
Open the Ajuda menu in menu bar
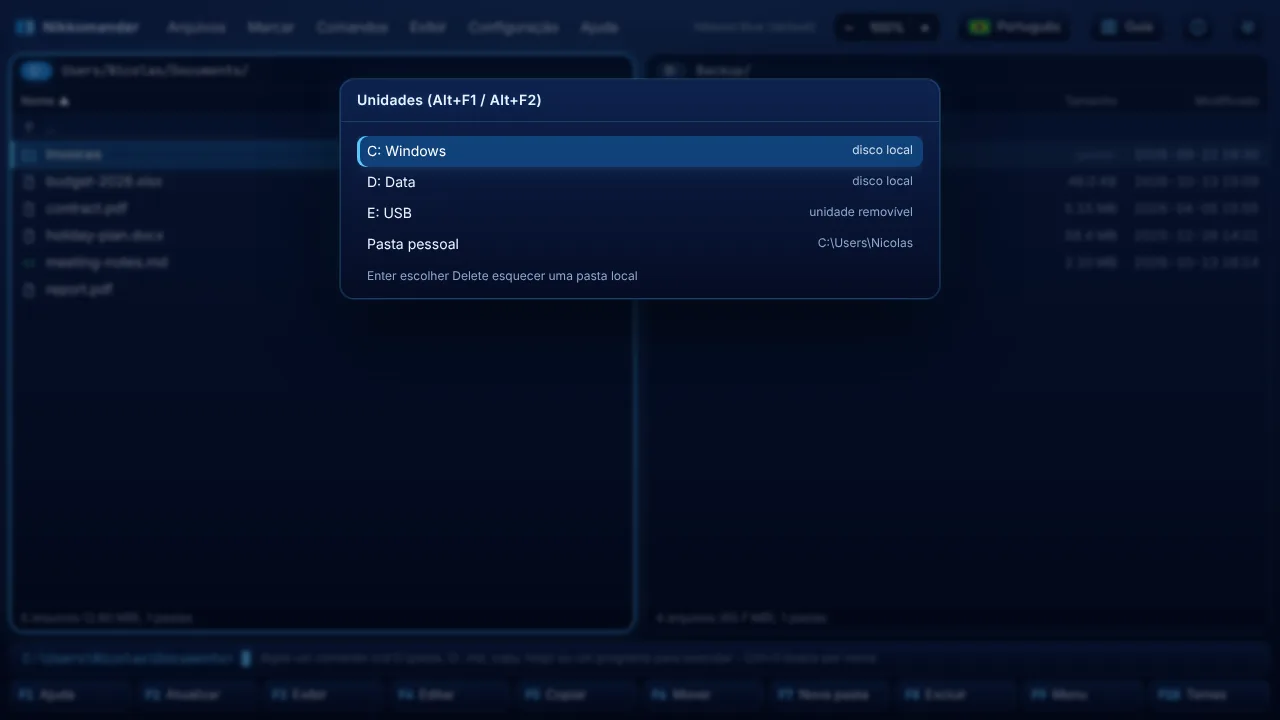(x=599, y=27)
